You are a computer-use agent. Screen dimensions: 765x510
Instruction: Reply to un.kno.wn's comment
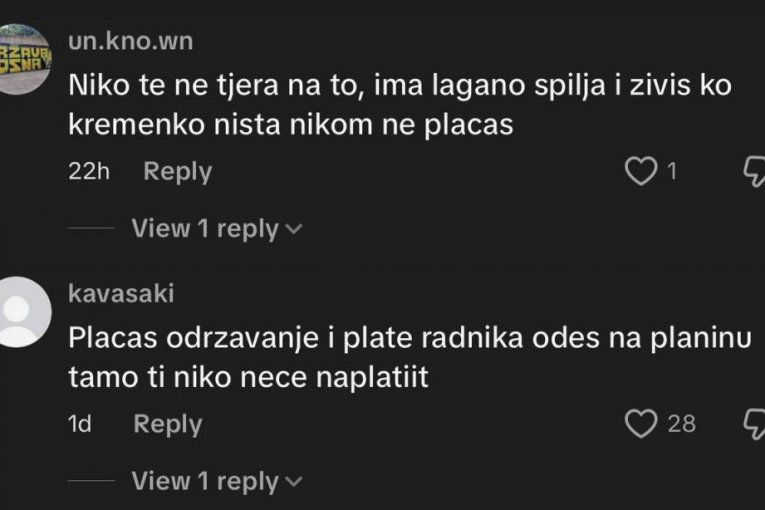(x=177, y=172)
